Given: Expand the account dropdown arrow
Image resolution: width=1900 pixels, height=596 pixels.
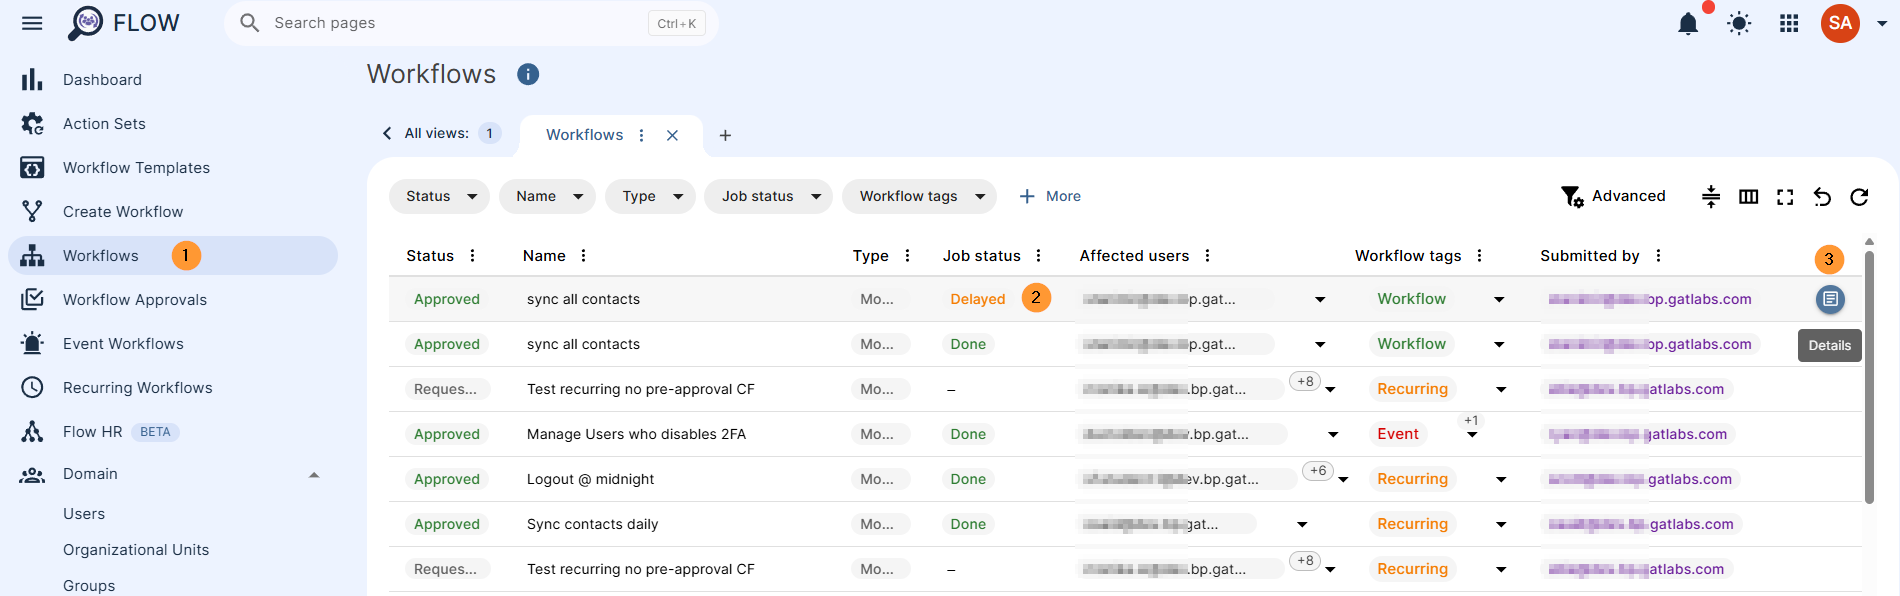Looking at the screenshot, I should (x=1882, y=23).
